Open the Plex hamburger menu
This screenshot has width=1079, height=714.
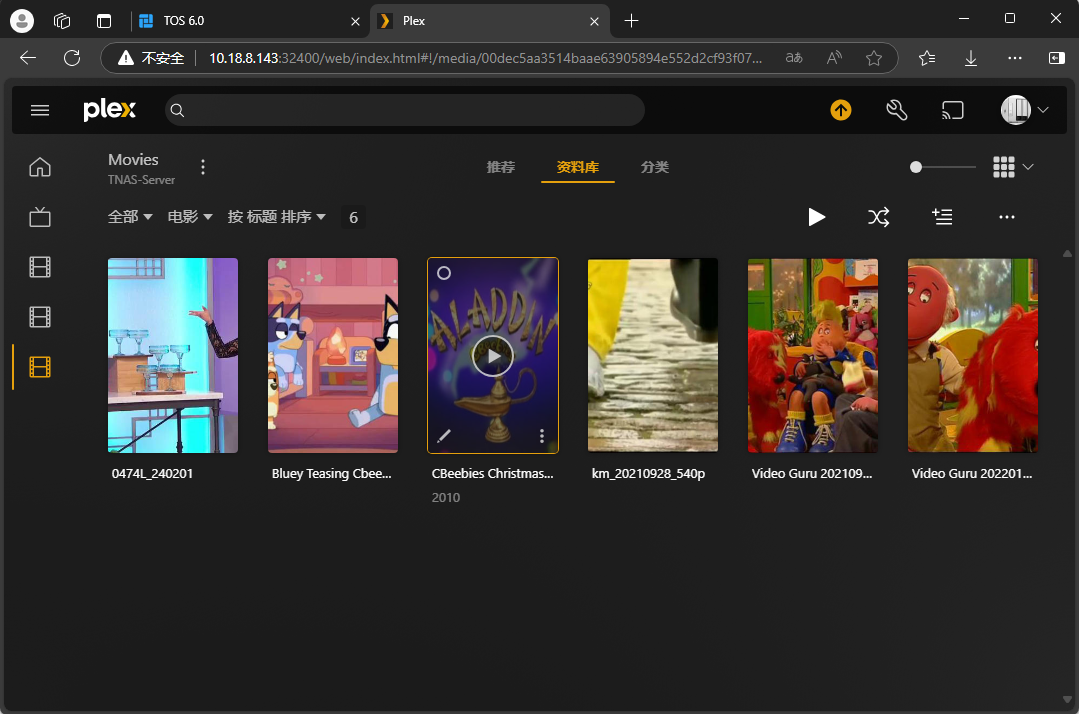pyautogui.click(x=40, y=110)
